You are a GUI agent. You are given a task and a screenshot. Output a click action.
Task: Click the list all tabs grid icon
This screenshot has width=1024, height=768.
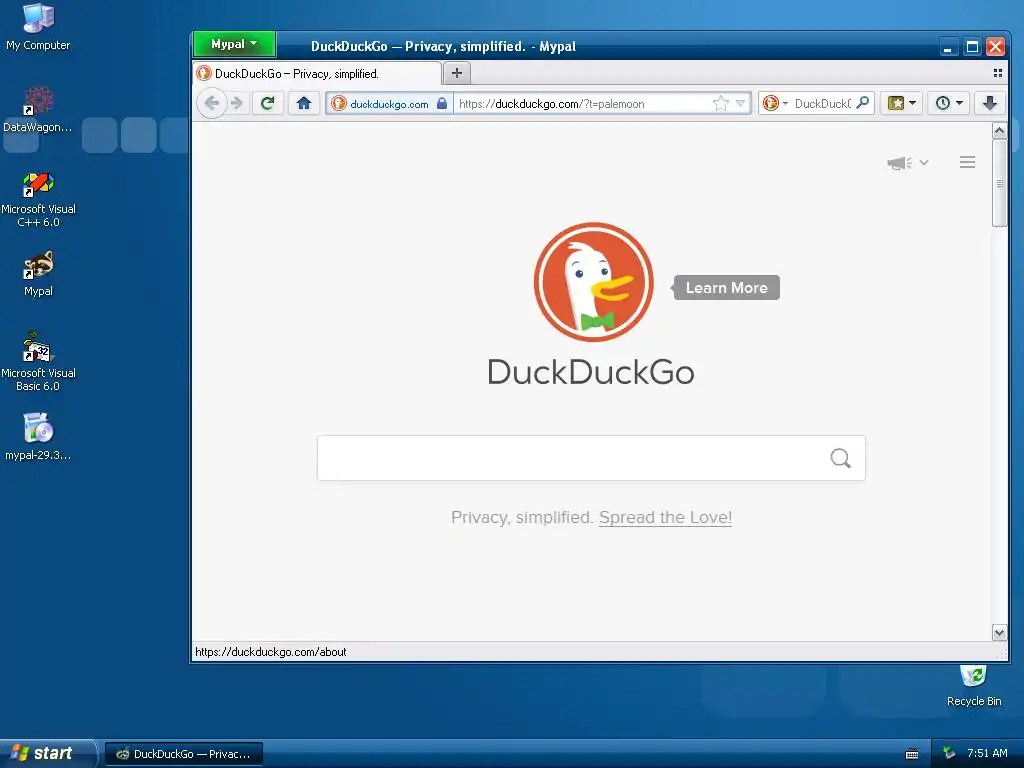pos(997,73)
